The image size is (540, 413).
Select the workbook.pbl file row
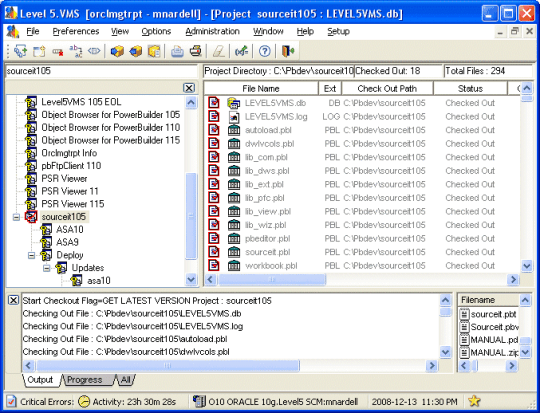pos(362,266)
